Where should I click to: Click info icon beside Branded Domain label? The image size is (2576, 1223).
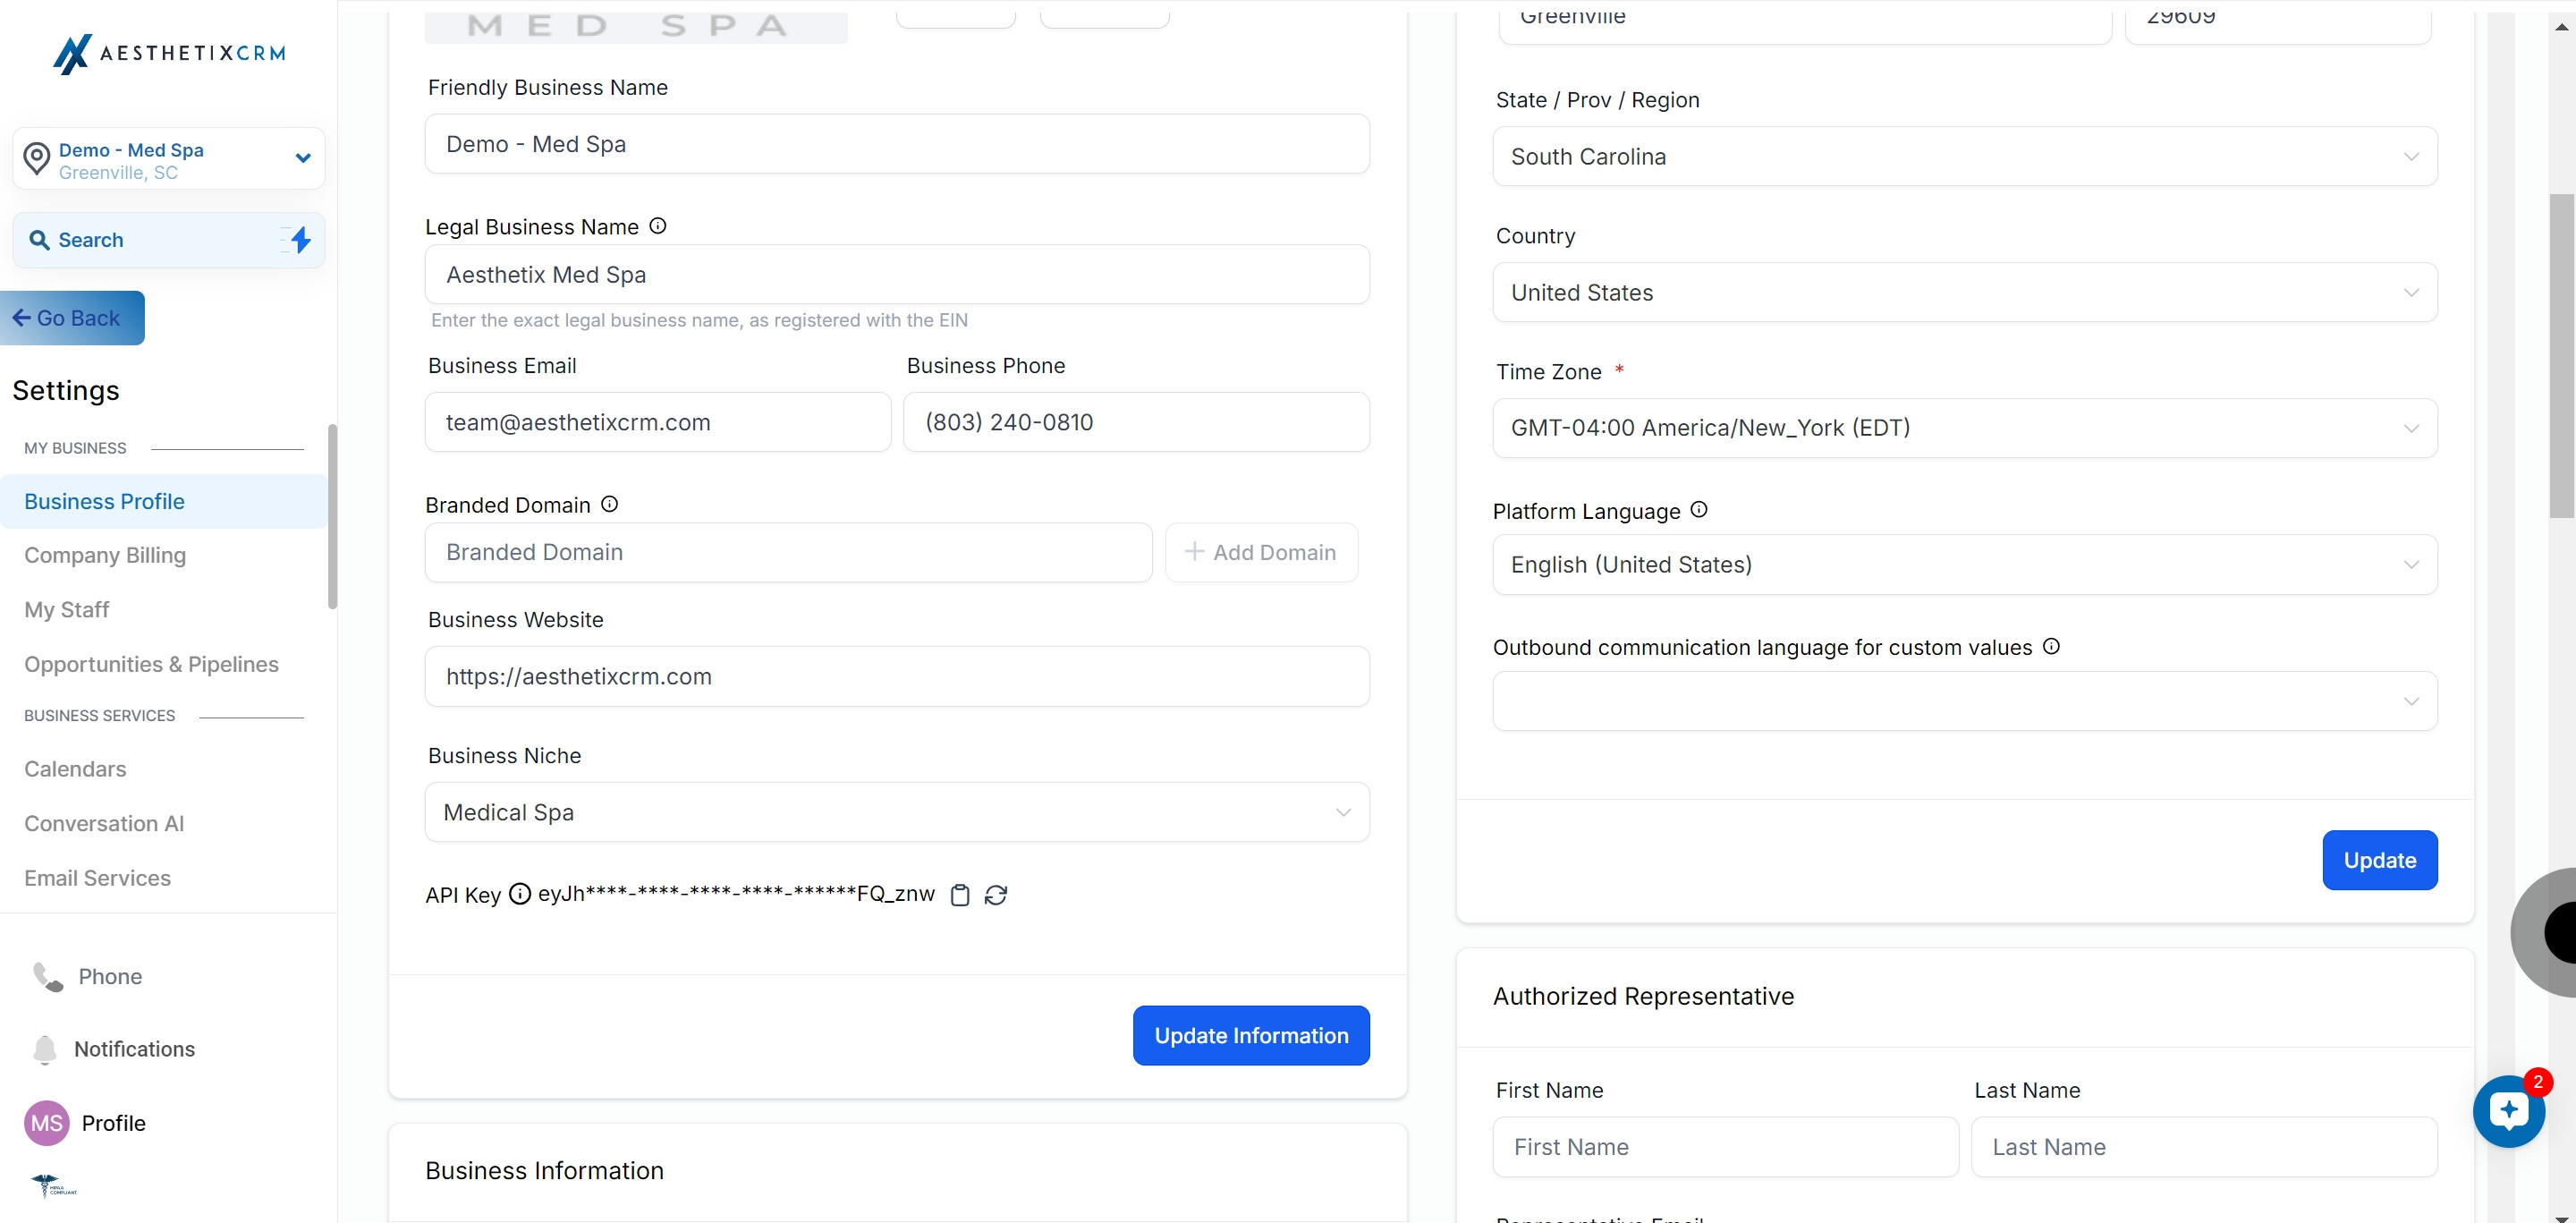609,504
